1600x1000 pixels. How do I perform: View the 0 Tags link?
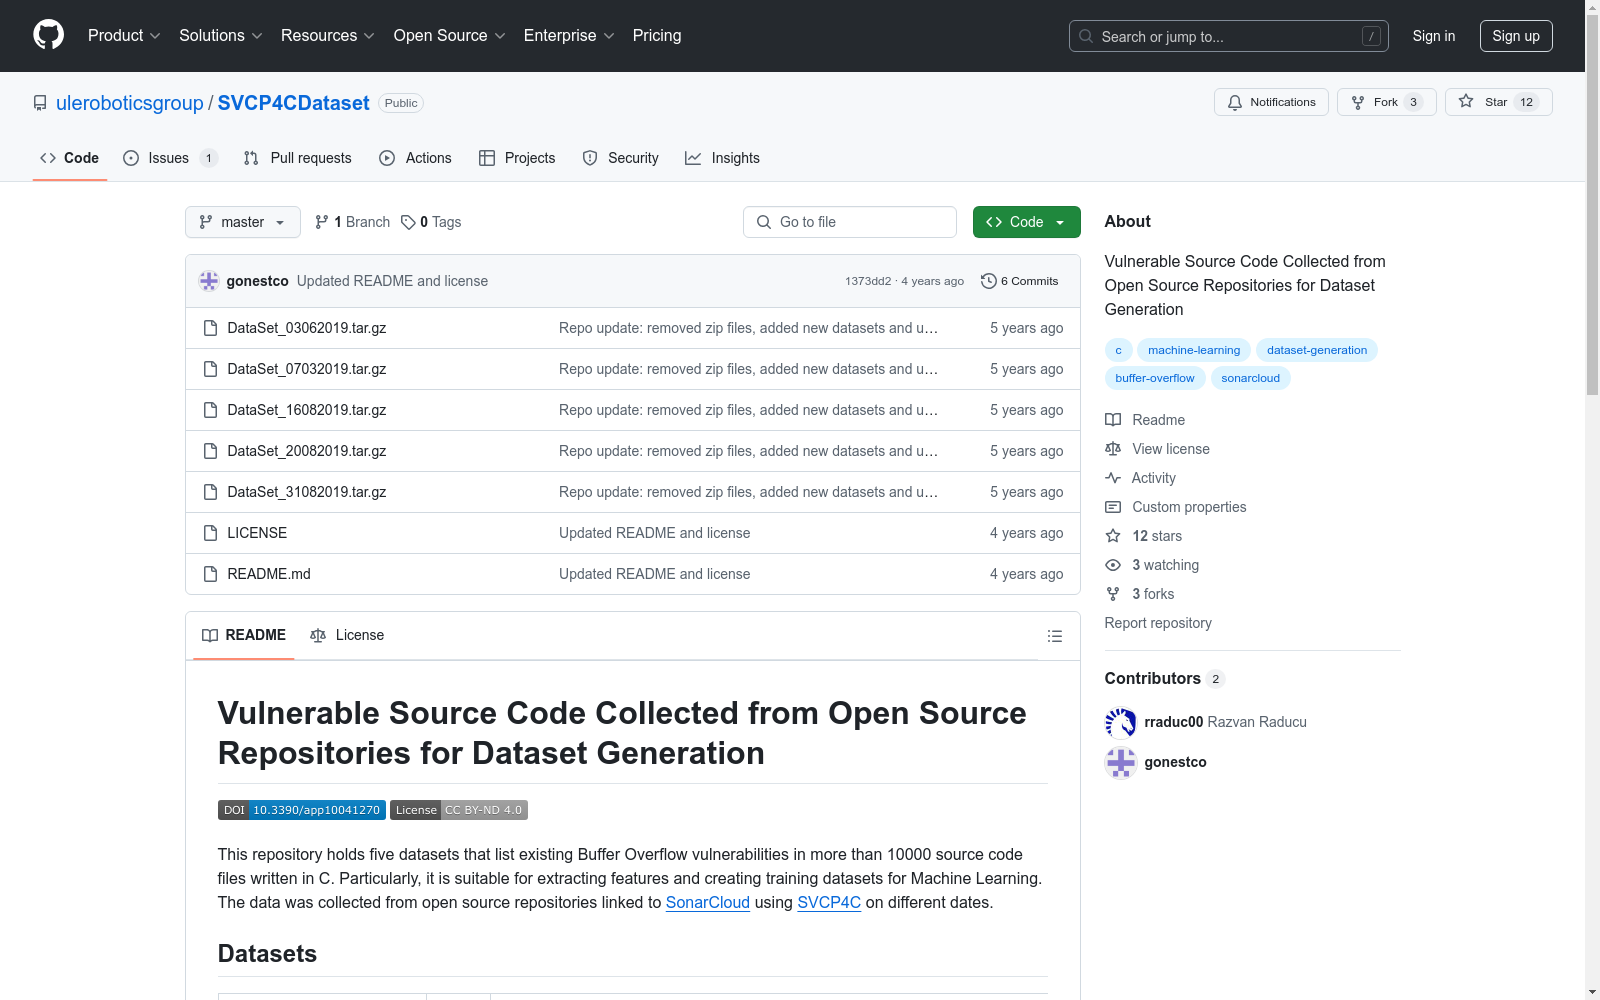[431, 222]
